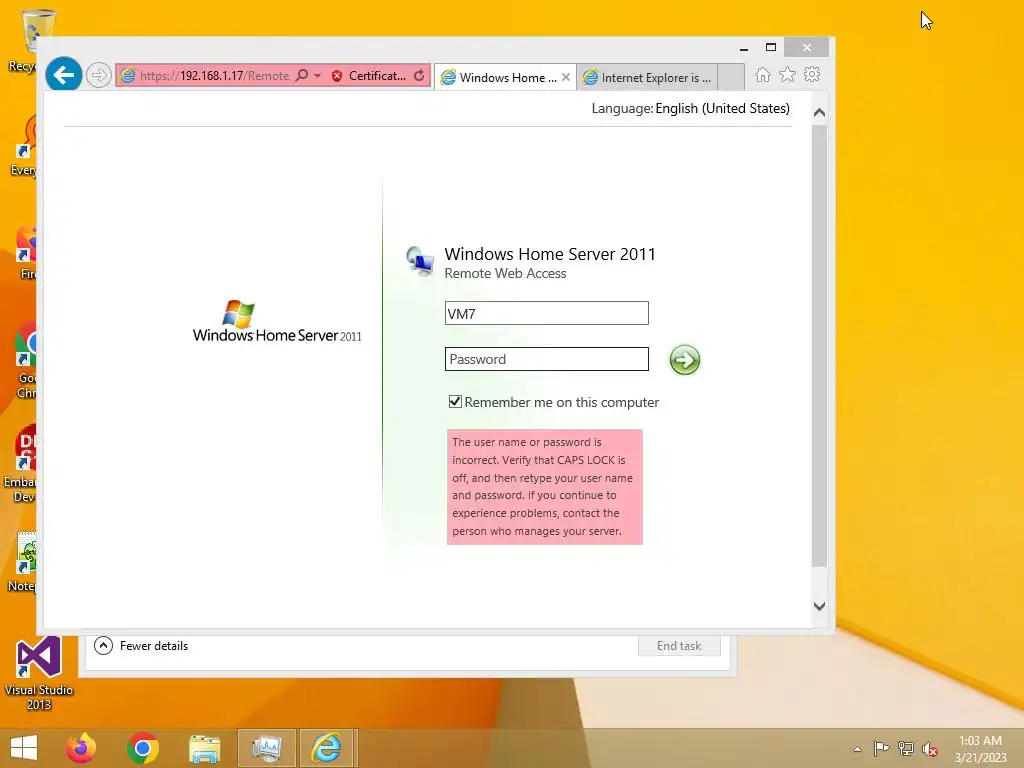
Task: Click the vertical scrollbar thumb
Action: click(x=820, y=346)
